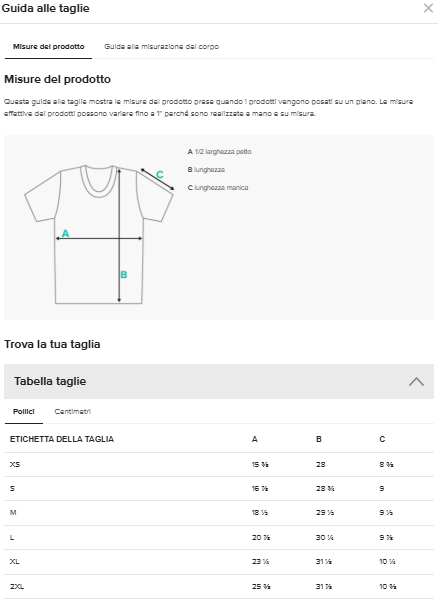The image size is (438, 615).
Task: Switch to Misure del prodotto tab
Action: pyautogui.click(x=49, y=47)
